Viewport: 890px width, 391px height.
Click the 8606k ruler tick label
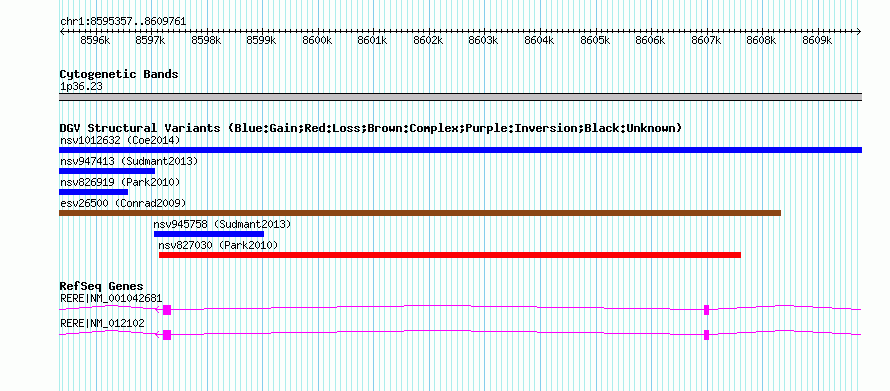(x=650, y=41)
